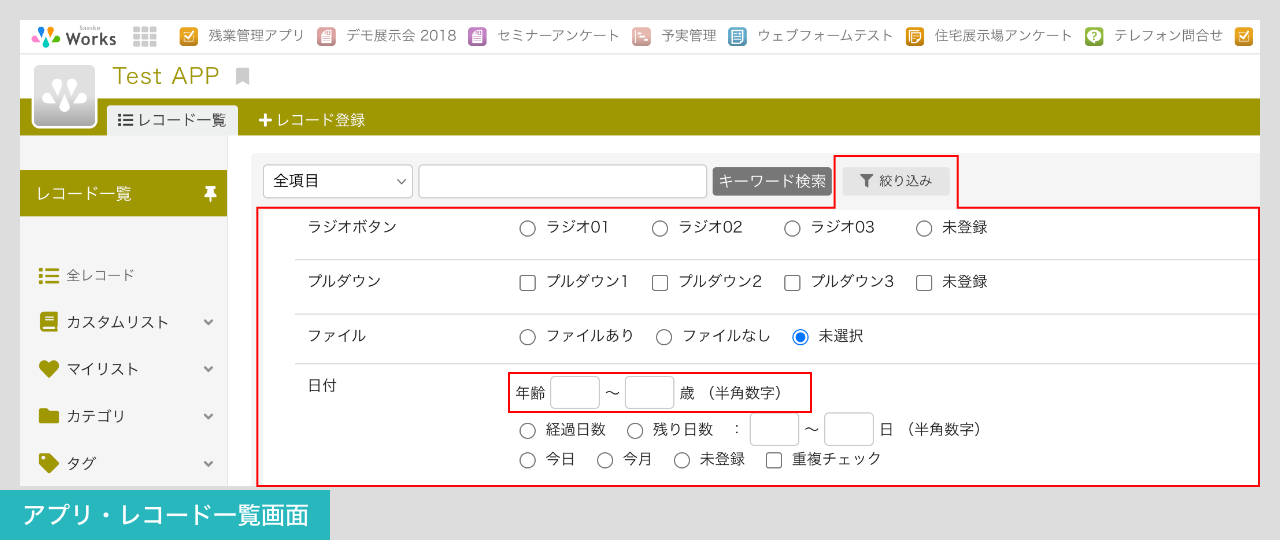Click the カスタムリスト book icon
The height and width of the screenshot is (540, 1280).
click(x=49, y=322)
